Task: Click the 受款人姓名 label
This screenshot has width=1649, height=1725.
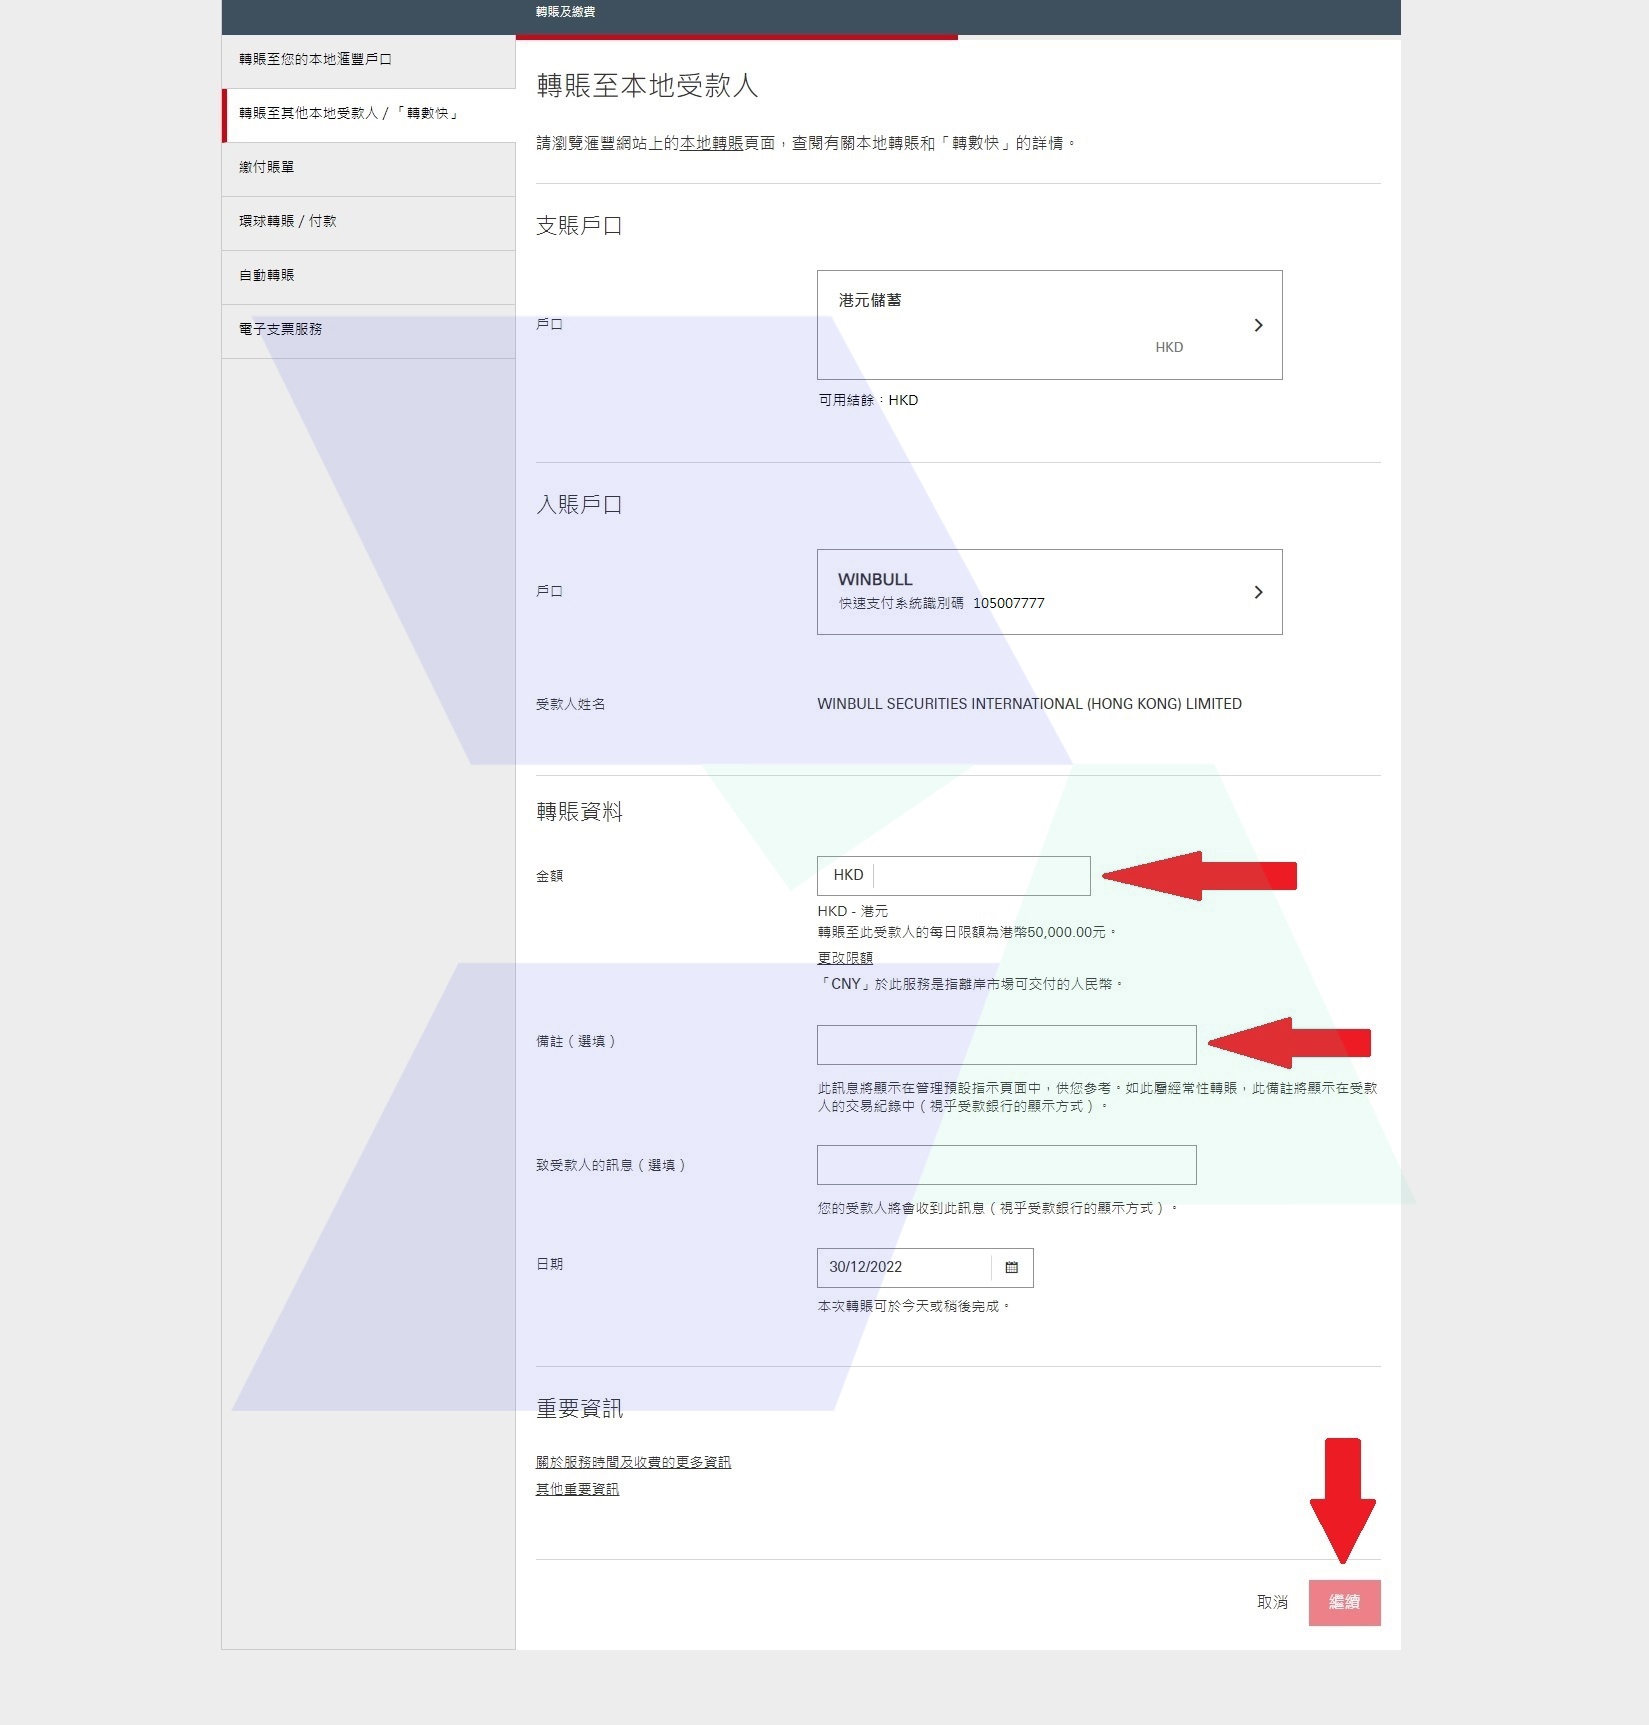Action: (570, 704)
